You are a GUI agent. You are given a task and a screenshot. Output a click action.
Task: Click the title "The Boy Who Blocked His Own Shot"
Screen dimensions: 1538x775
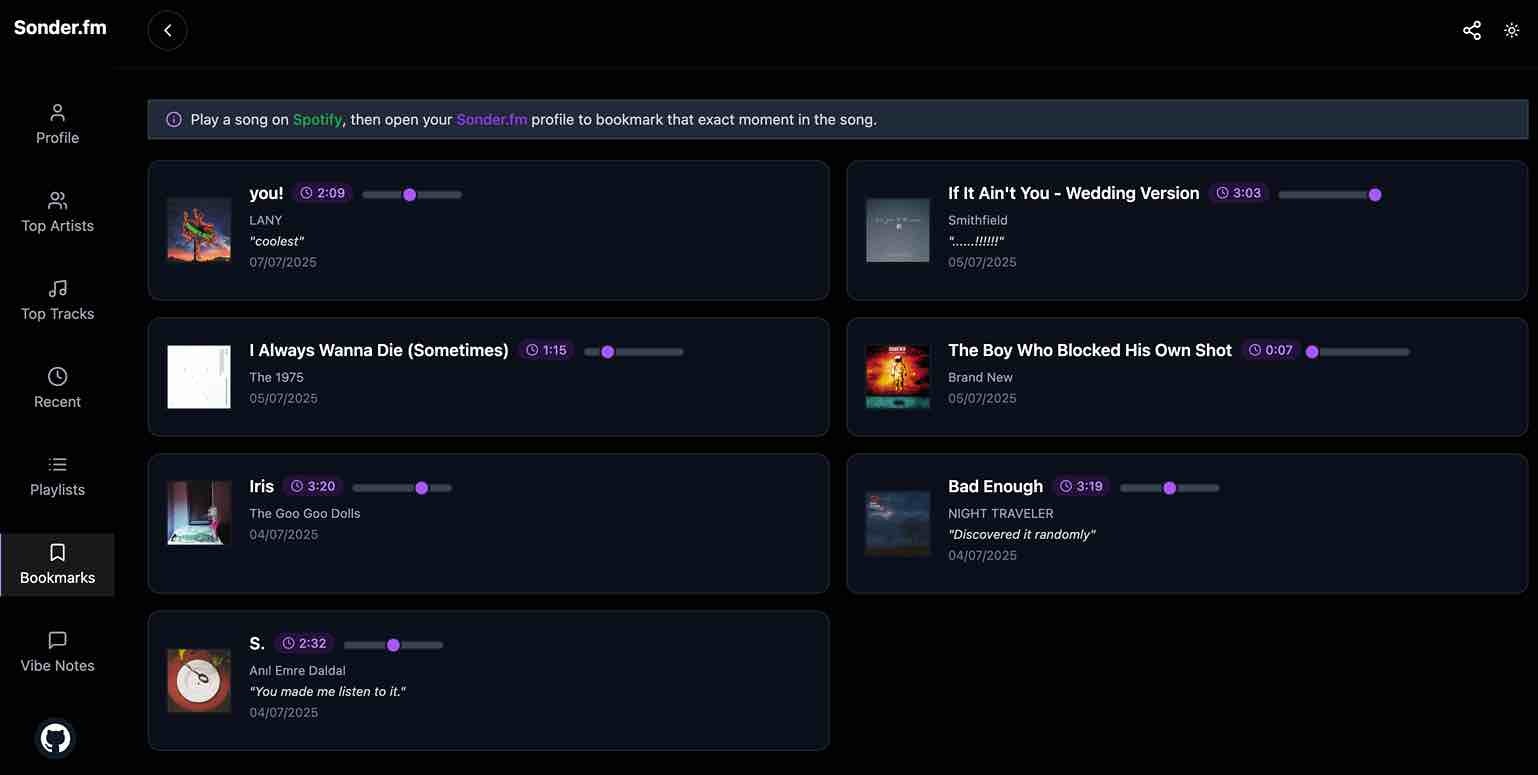pyautogui.click(x=1090, y=350)
